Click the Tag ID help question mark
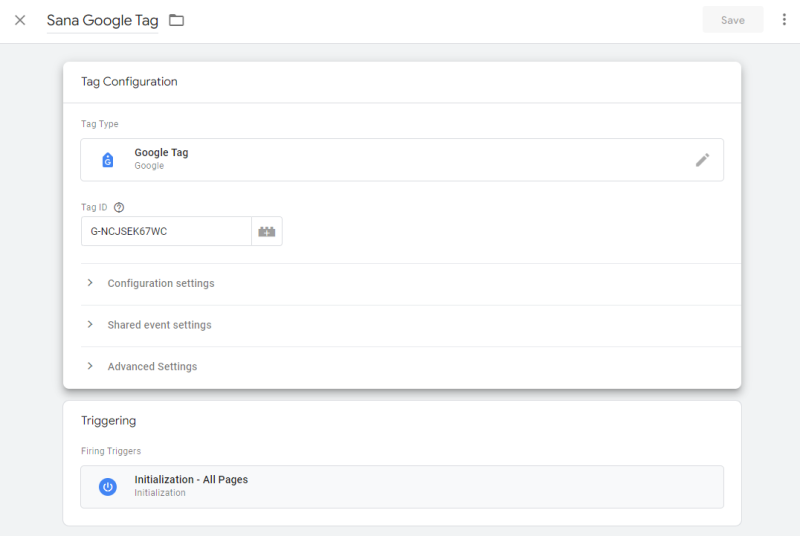This screenshot has height=536, width=800. (x=119, y=208)
